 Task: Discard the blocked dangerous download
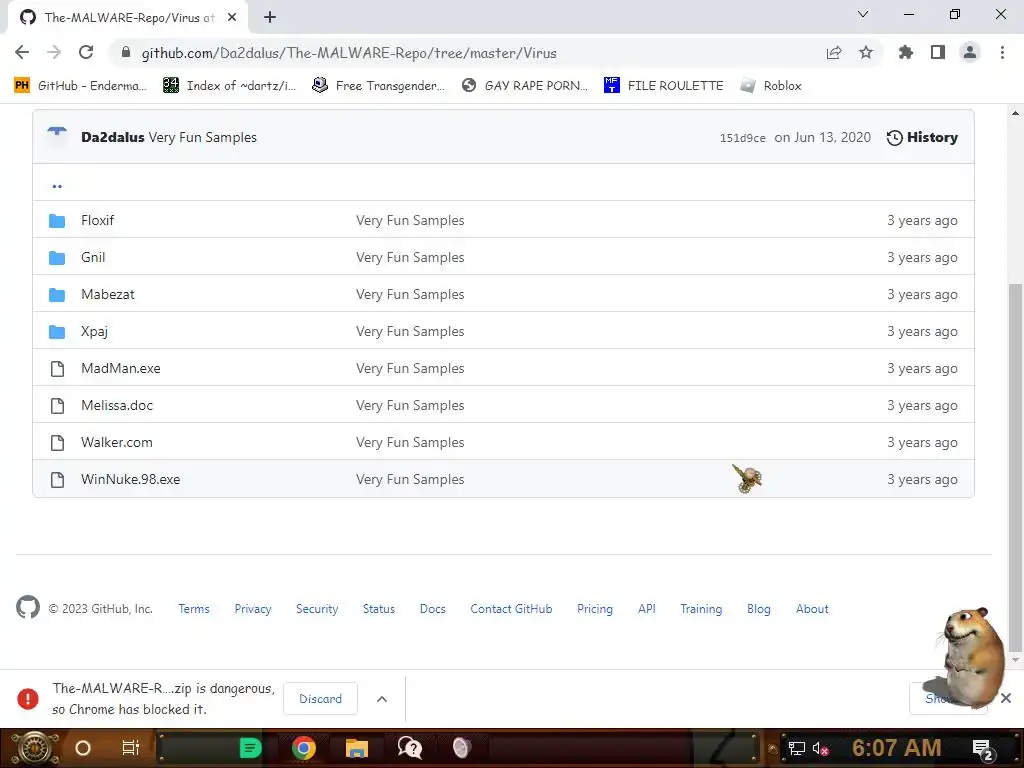point(321,699)
